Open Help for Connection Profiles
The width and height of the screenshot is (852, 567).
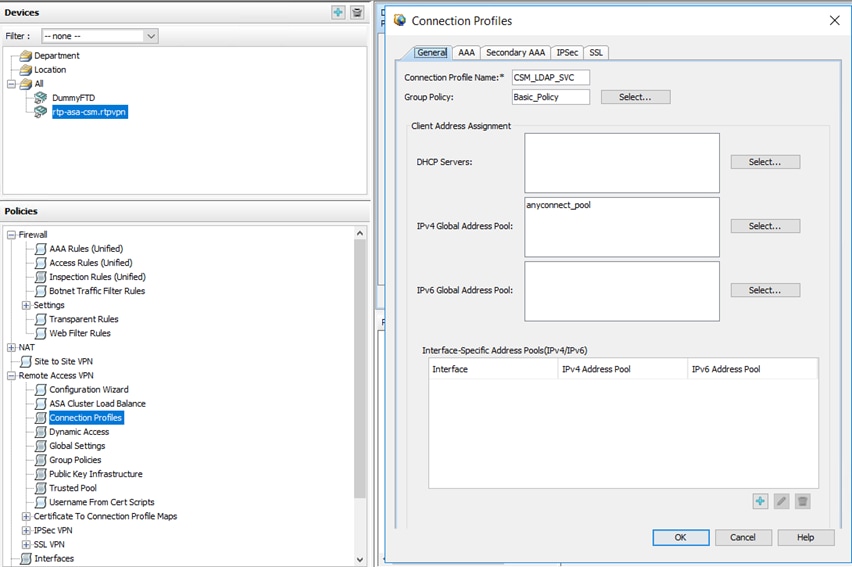click(806, 538)
